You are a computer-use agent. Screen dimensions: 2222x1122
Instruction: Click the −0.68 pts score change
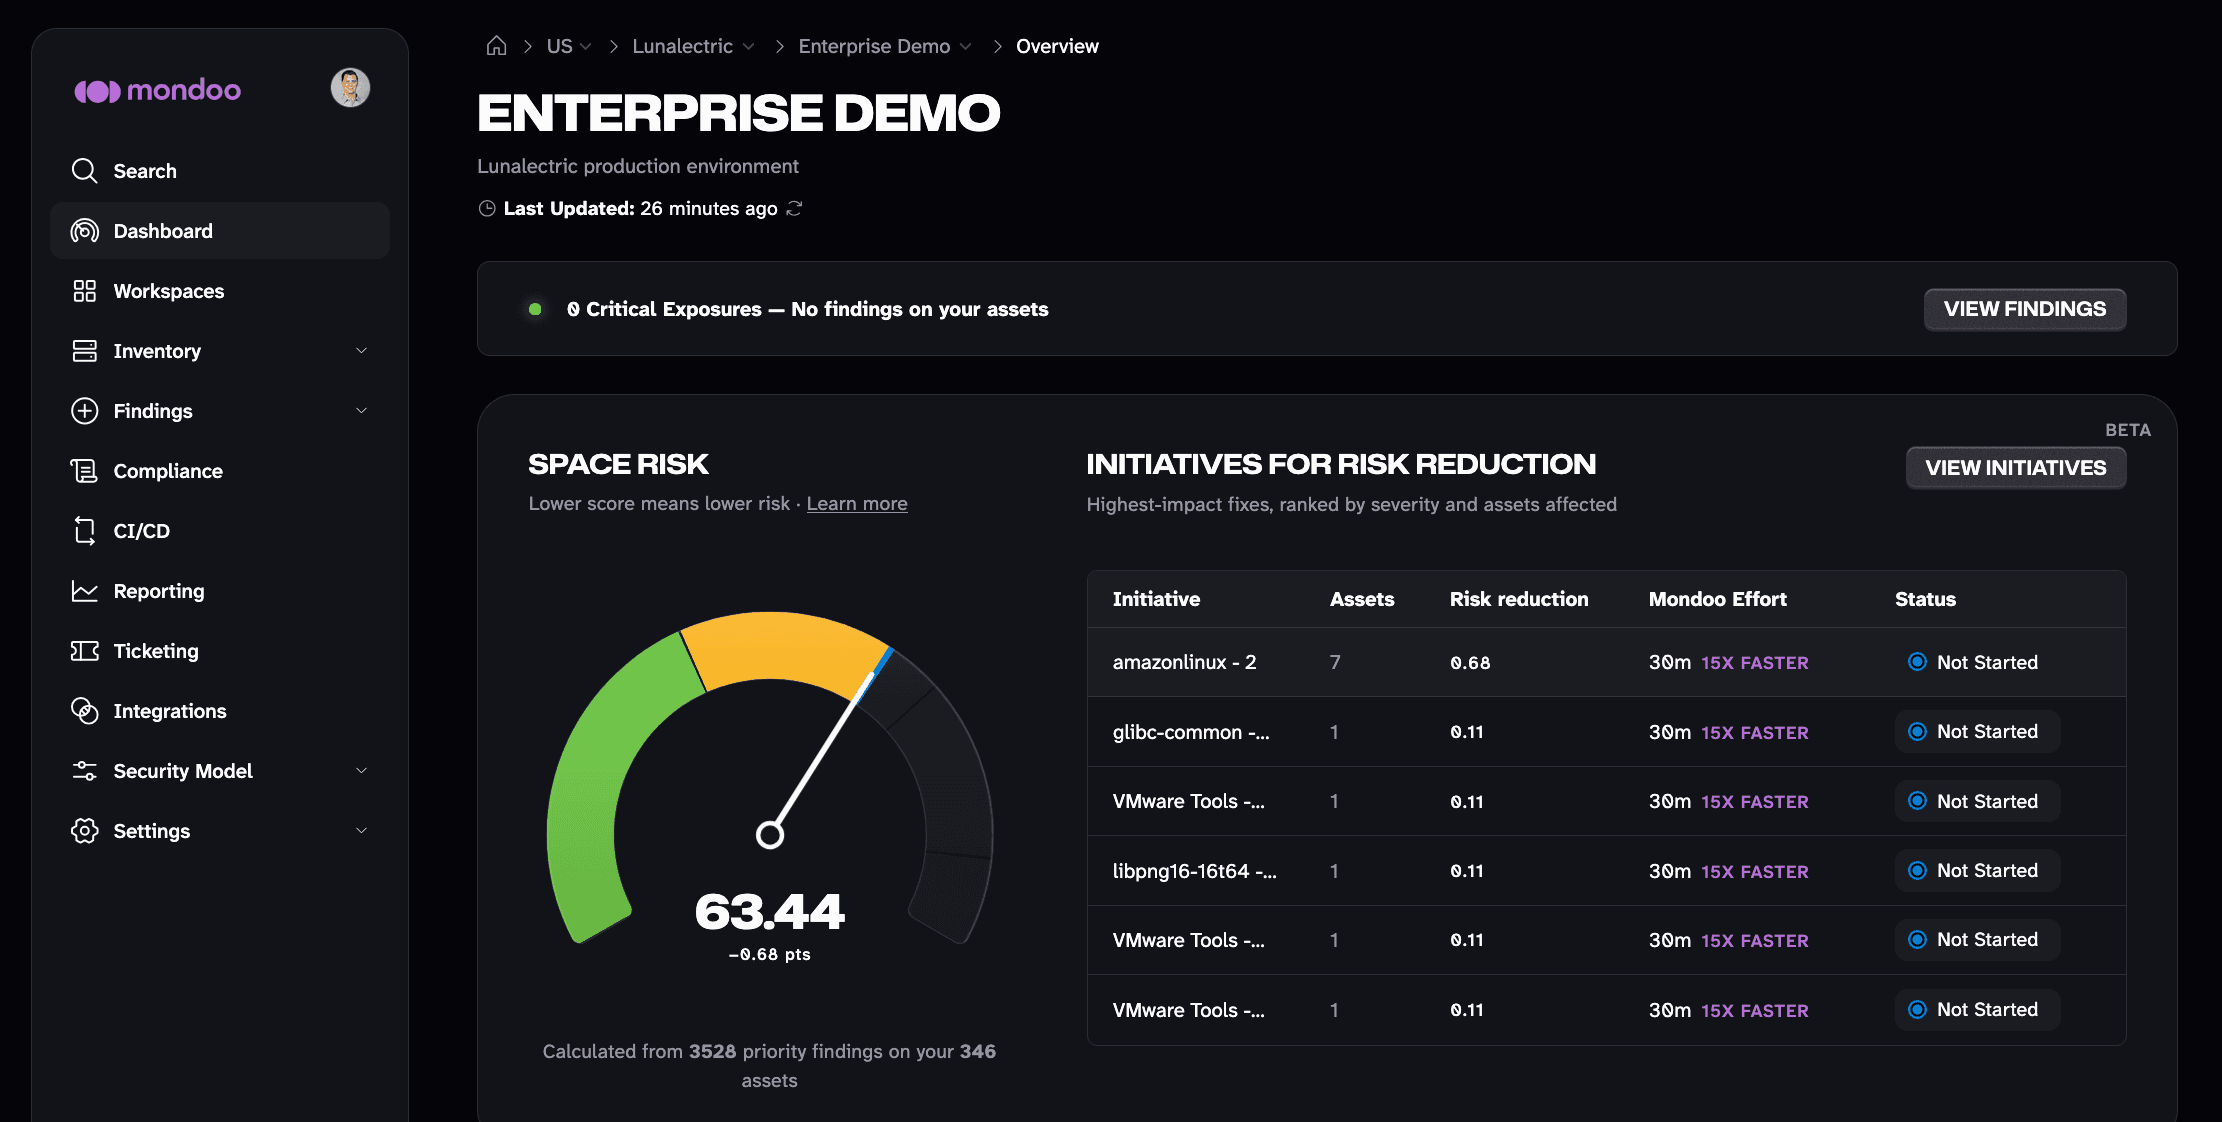[x=770, y=955]
